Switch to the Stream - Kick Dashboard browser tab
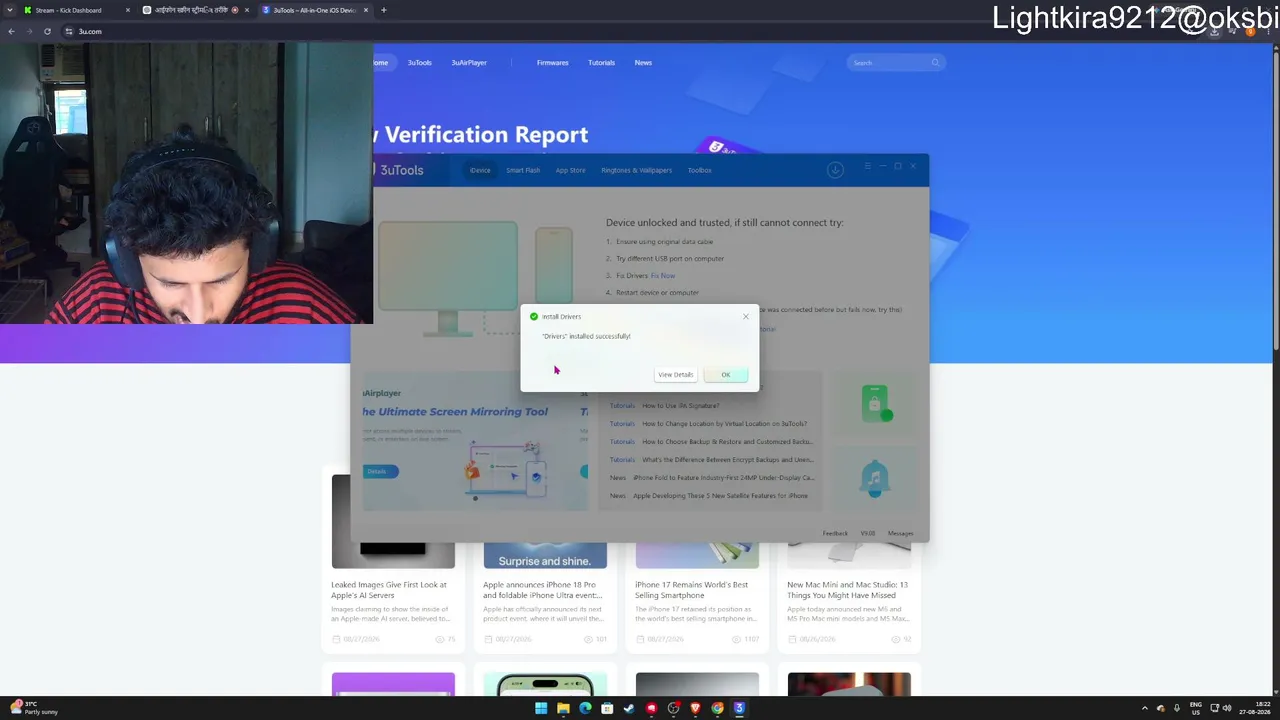This screenshot has width=1280, height=720. tap(70, 10)
